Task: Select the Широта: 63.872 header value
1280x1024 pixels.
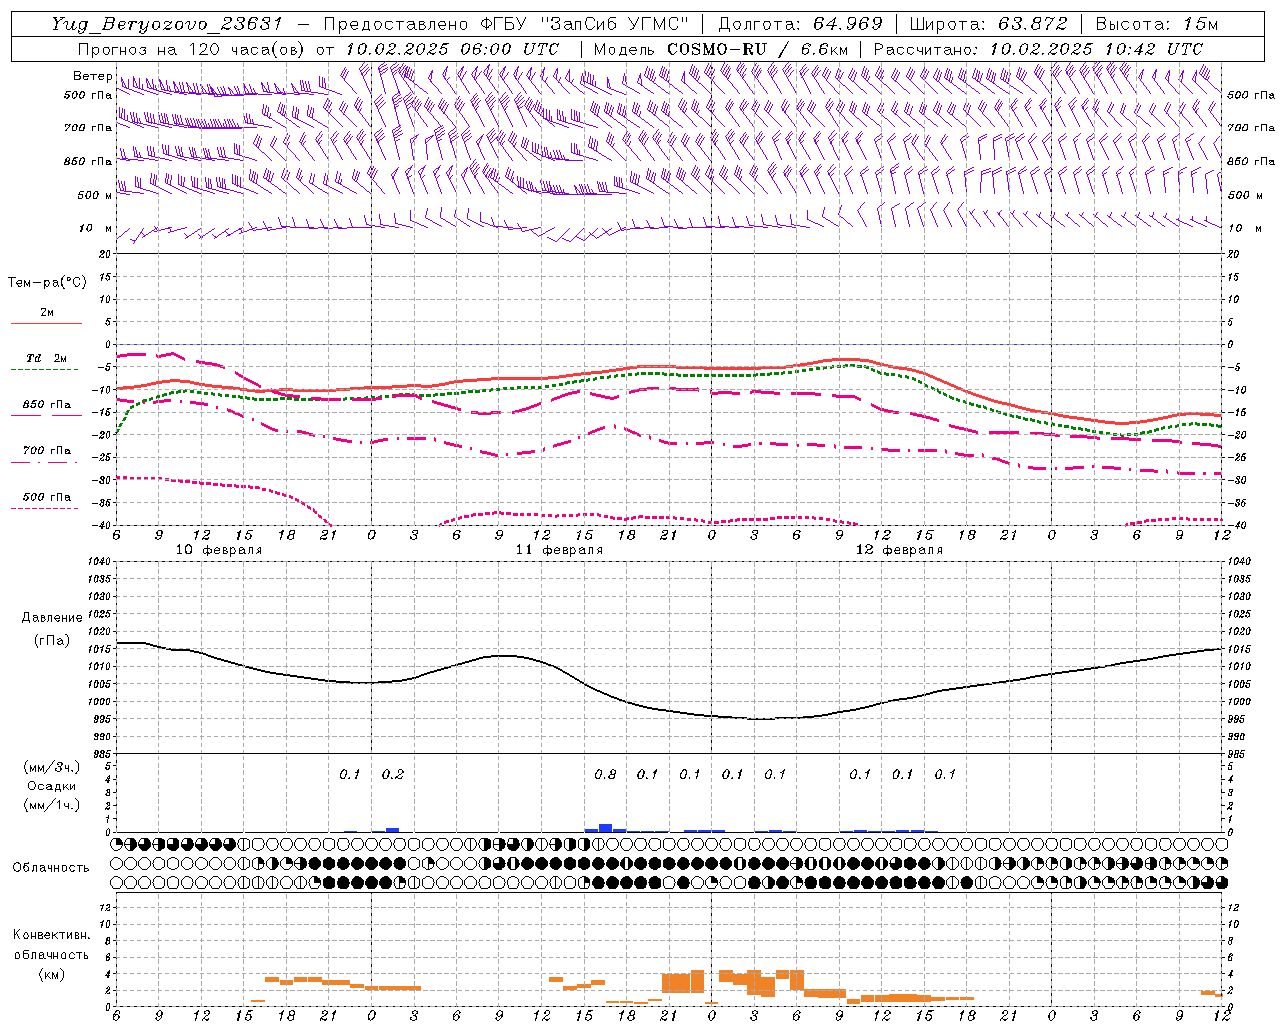Action: pos(989,24)
